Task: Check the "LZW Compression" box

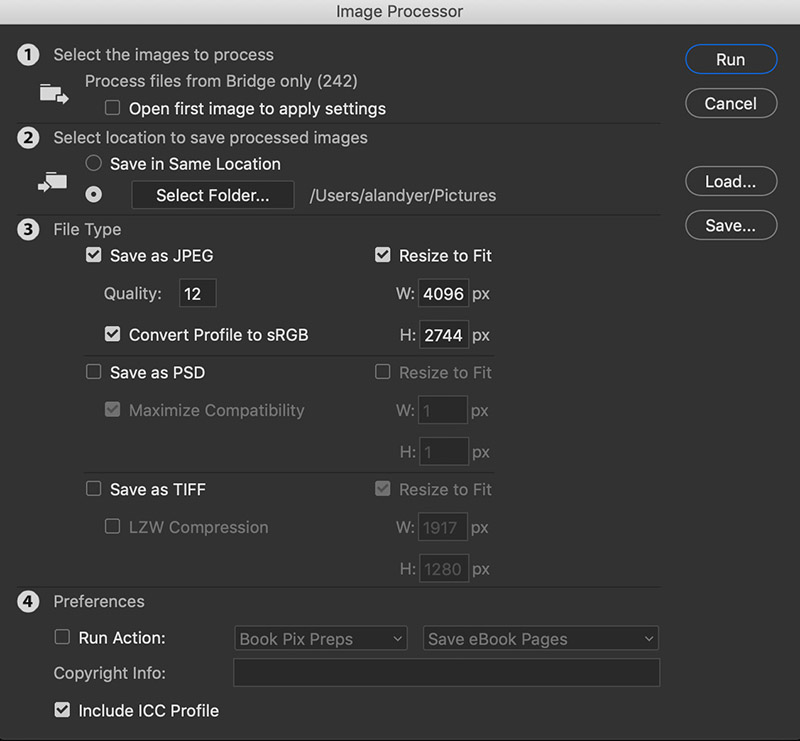Action: 112,527
